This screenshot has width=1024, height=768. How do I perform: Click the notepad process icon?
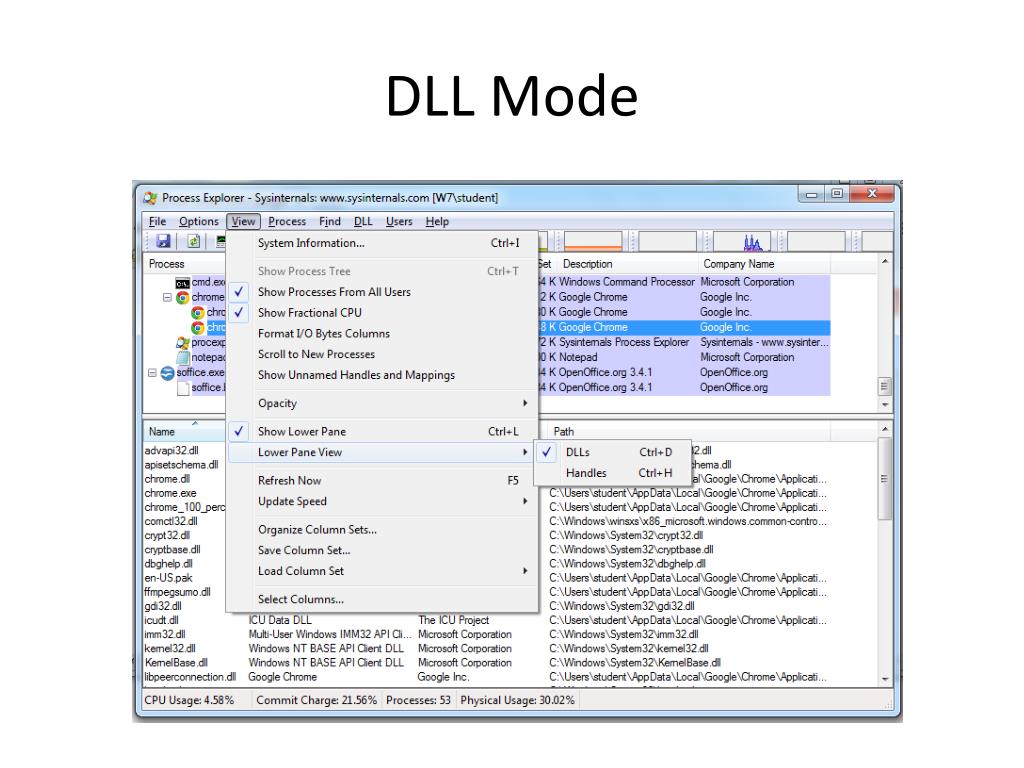(x=182, y=357)
